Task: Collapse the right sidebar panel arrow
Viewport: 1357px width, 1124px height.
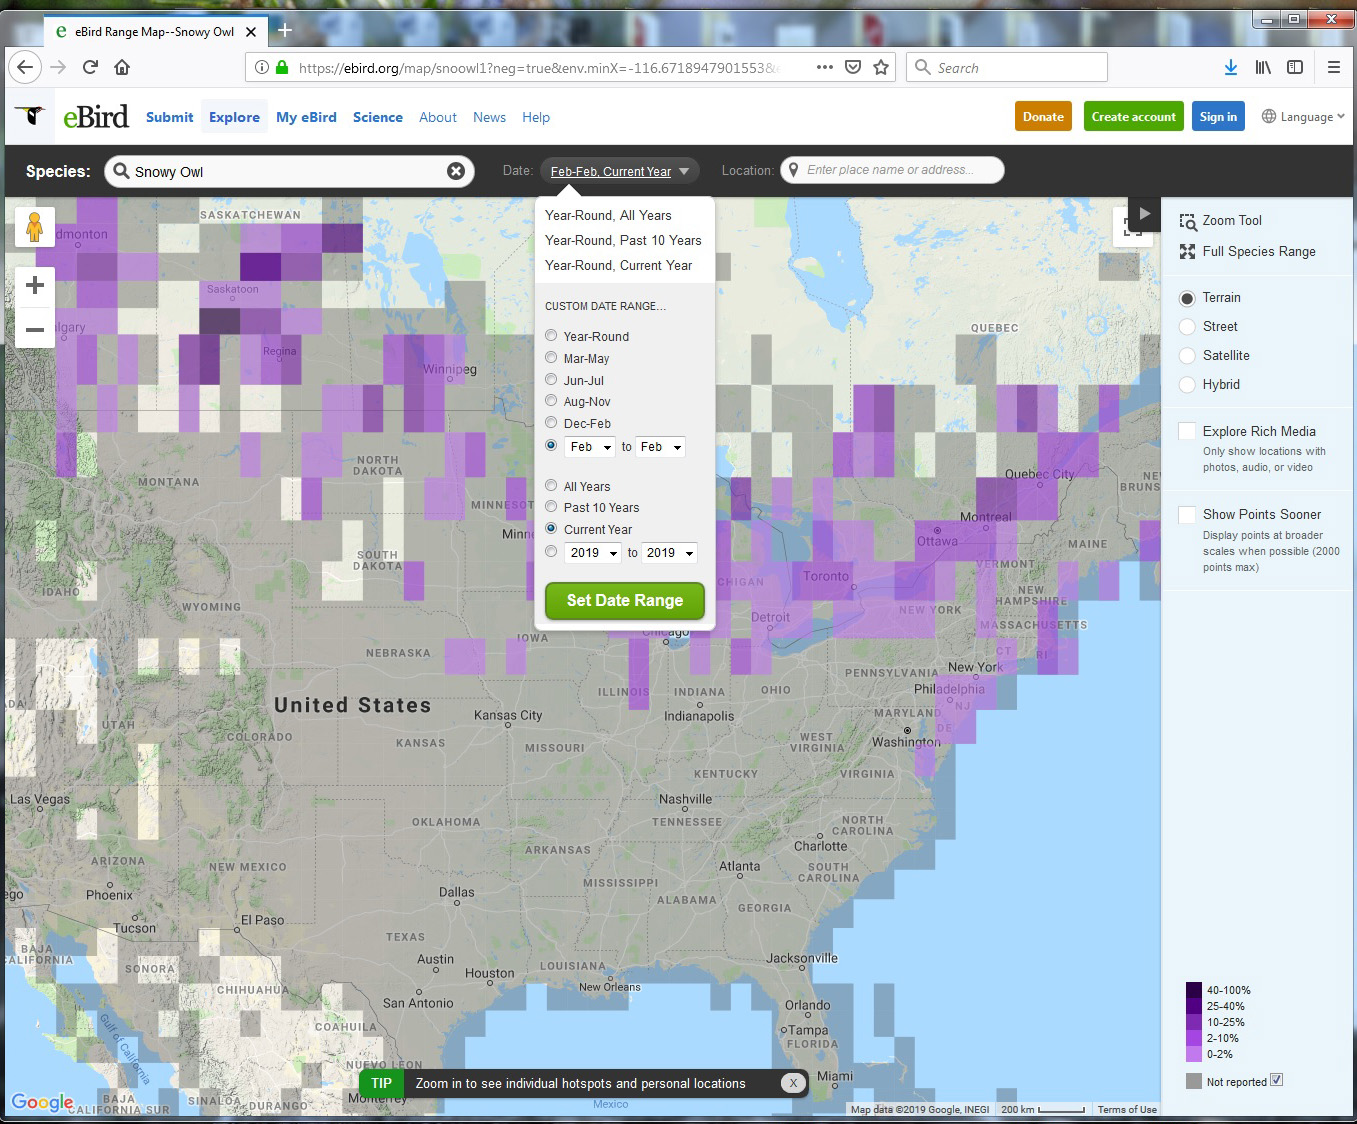Action: click(1144, 214)
